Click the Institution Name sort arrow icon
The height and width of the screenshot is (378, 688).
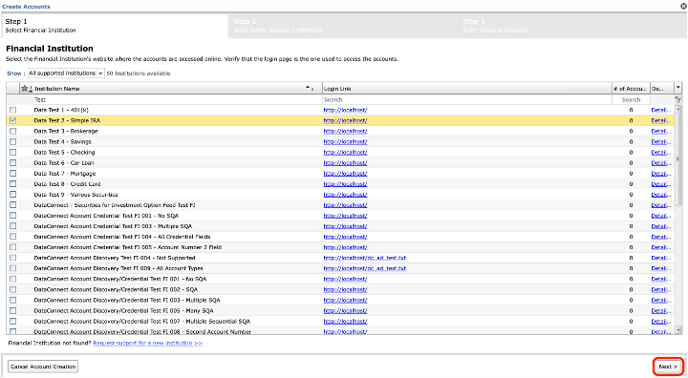[308, 88]
